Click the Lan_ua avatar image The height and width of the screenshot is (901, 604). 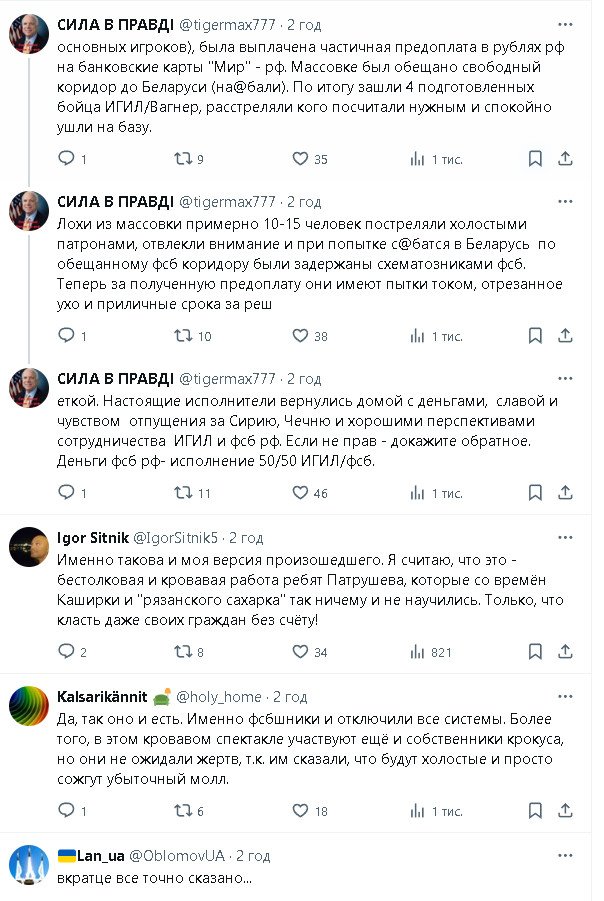coord(30,866)
